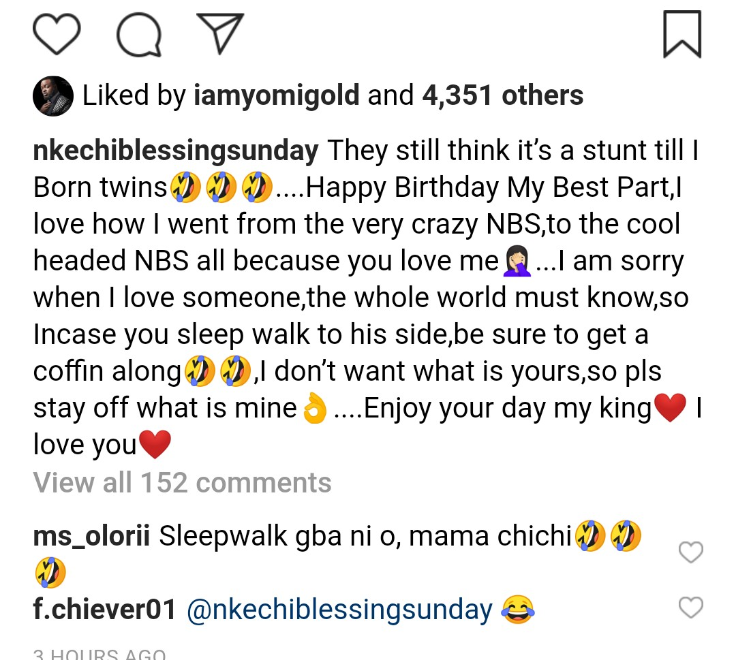The height and width of the screenshot is (660, 736).
Task: Like ms_olorii's comment
Action: point(691,552)
